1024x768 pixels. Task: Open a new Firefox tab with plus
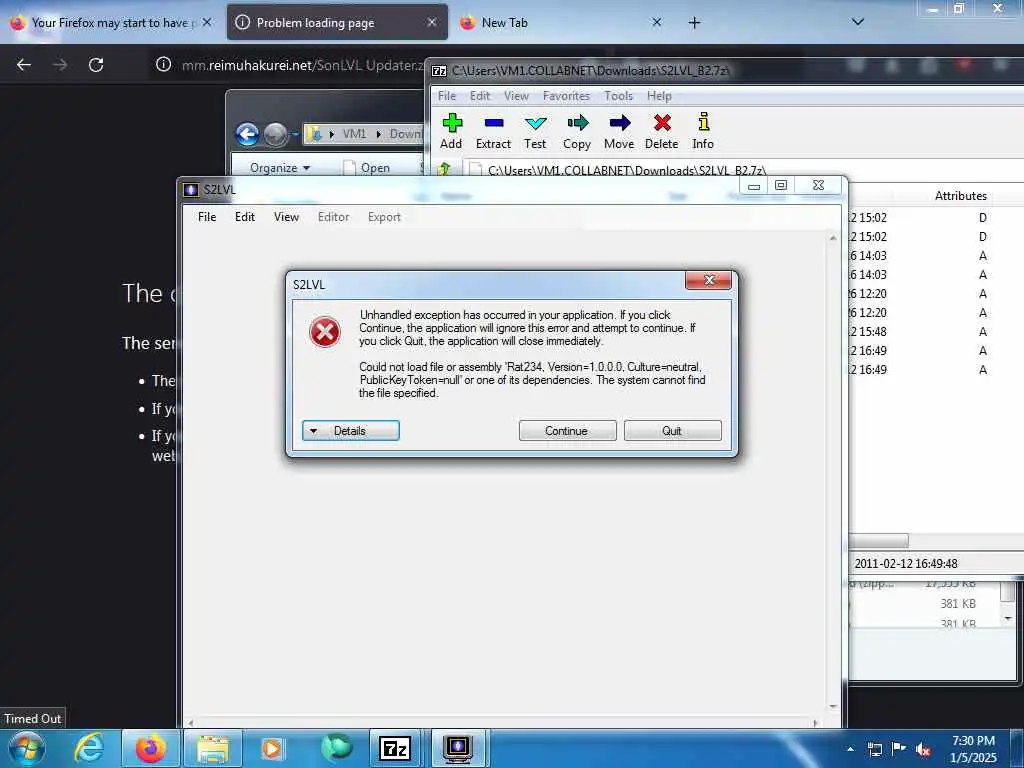tap(694, 23)
